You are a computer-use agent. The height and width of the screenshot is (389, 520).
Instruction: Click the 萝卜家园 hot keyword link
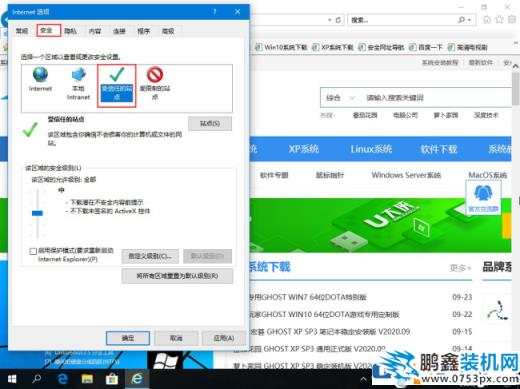click(x=446, y=116)
